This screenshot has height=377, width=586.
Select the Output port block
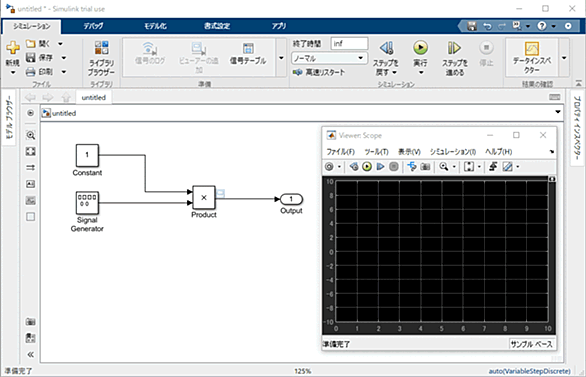291,199
